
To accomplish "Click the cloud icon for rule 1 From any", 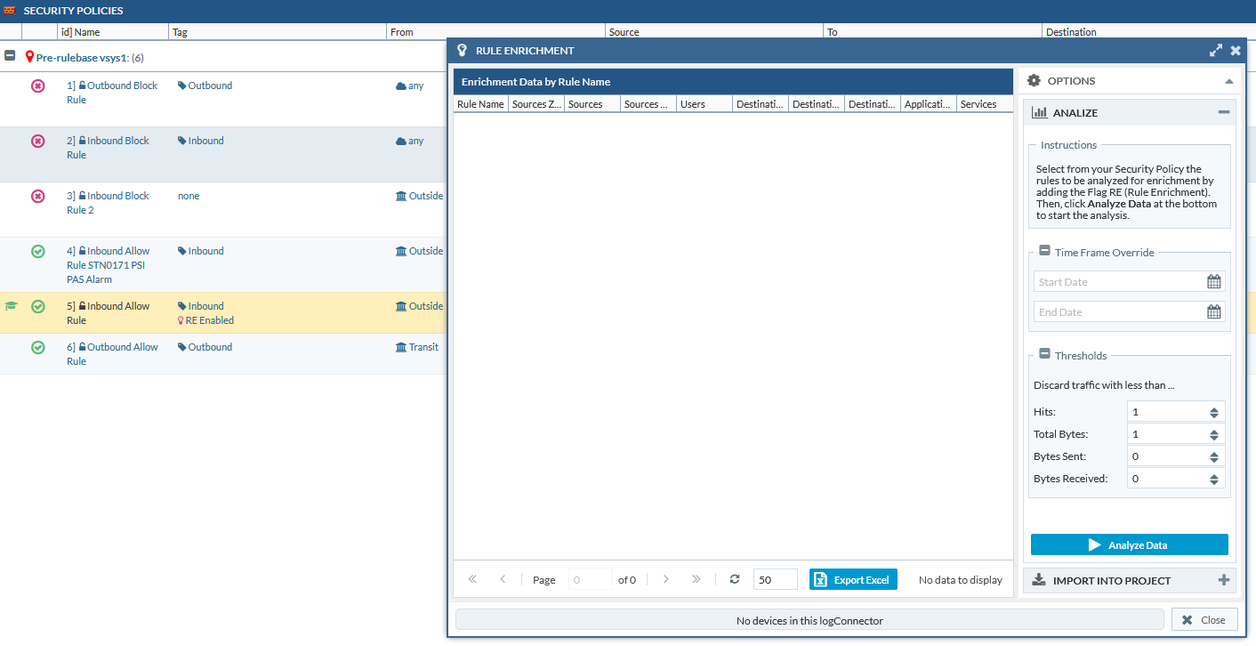I will click(x=401, y=86).
